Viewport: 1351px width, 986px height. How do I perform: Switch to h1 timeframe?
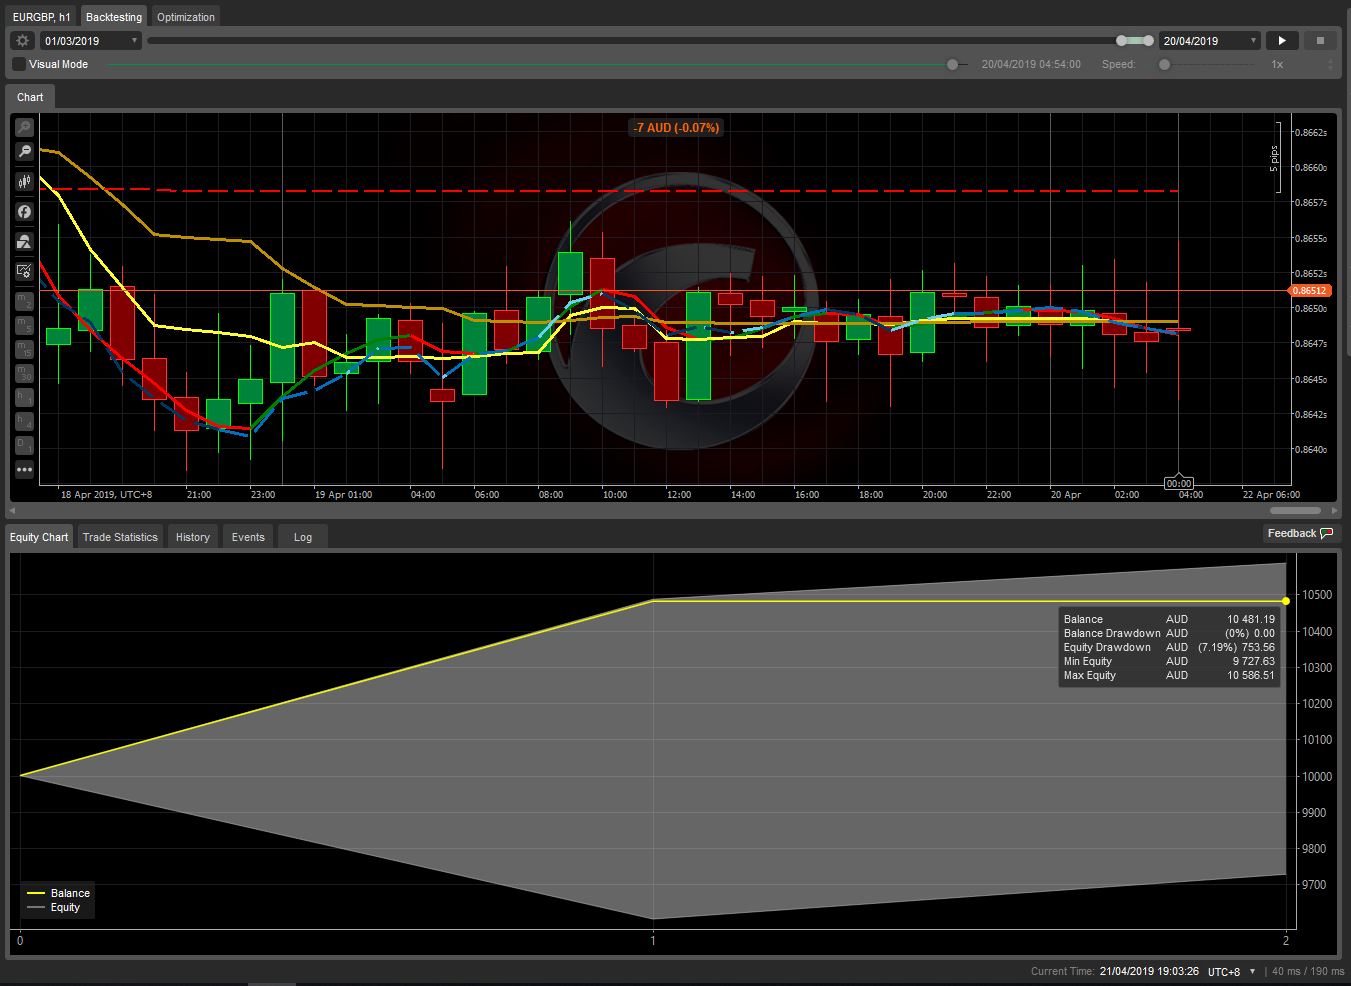(x=24, y=397)
